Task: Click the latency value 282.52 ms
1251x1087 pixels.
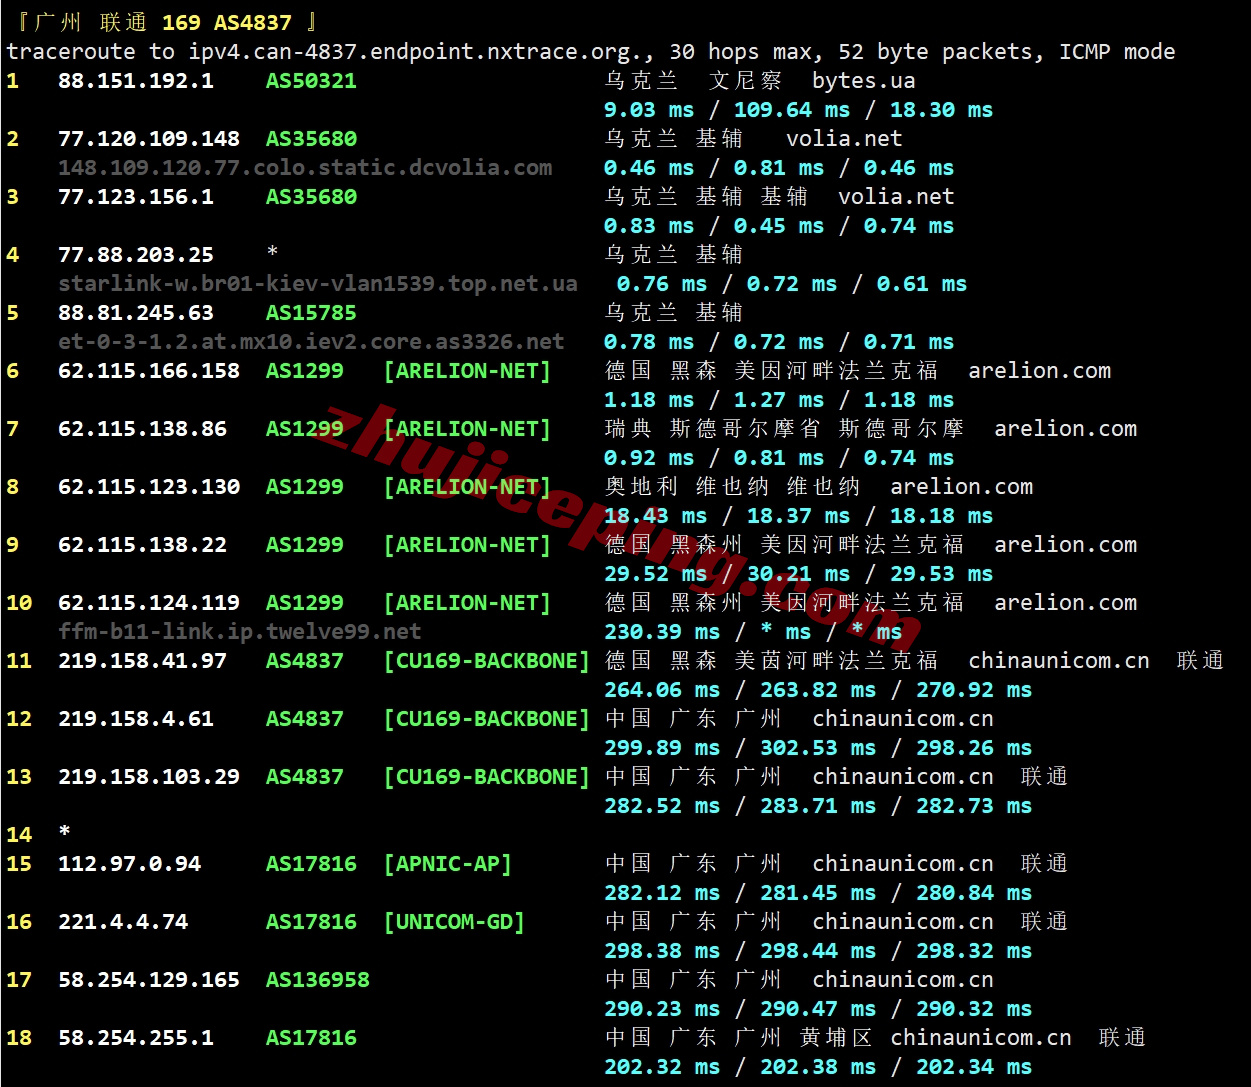Action: coord(662,806)
